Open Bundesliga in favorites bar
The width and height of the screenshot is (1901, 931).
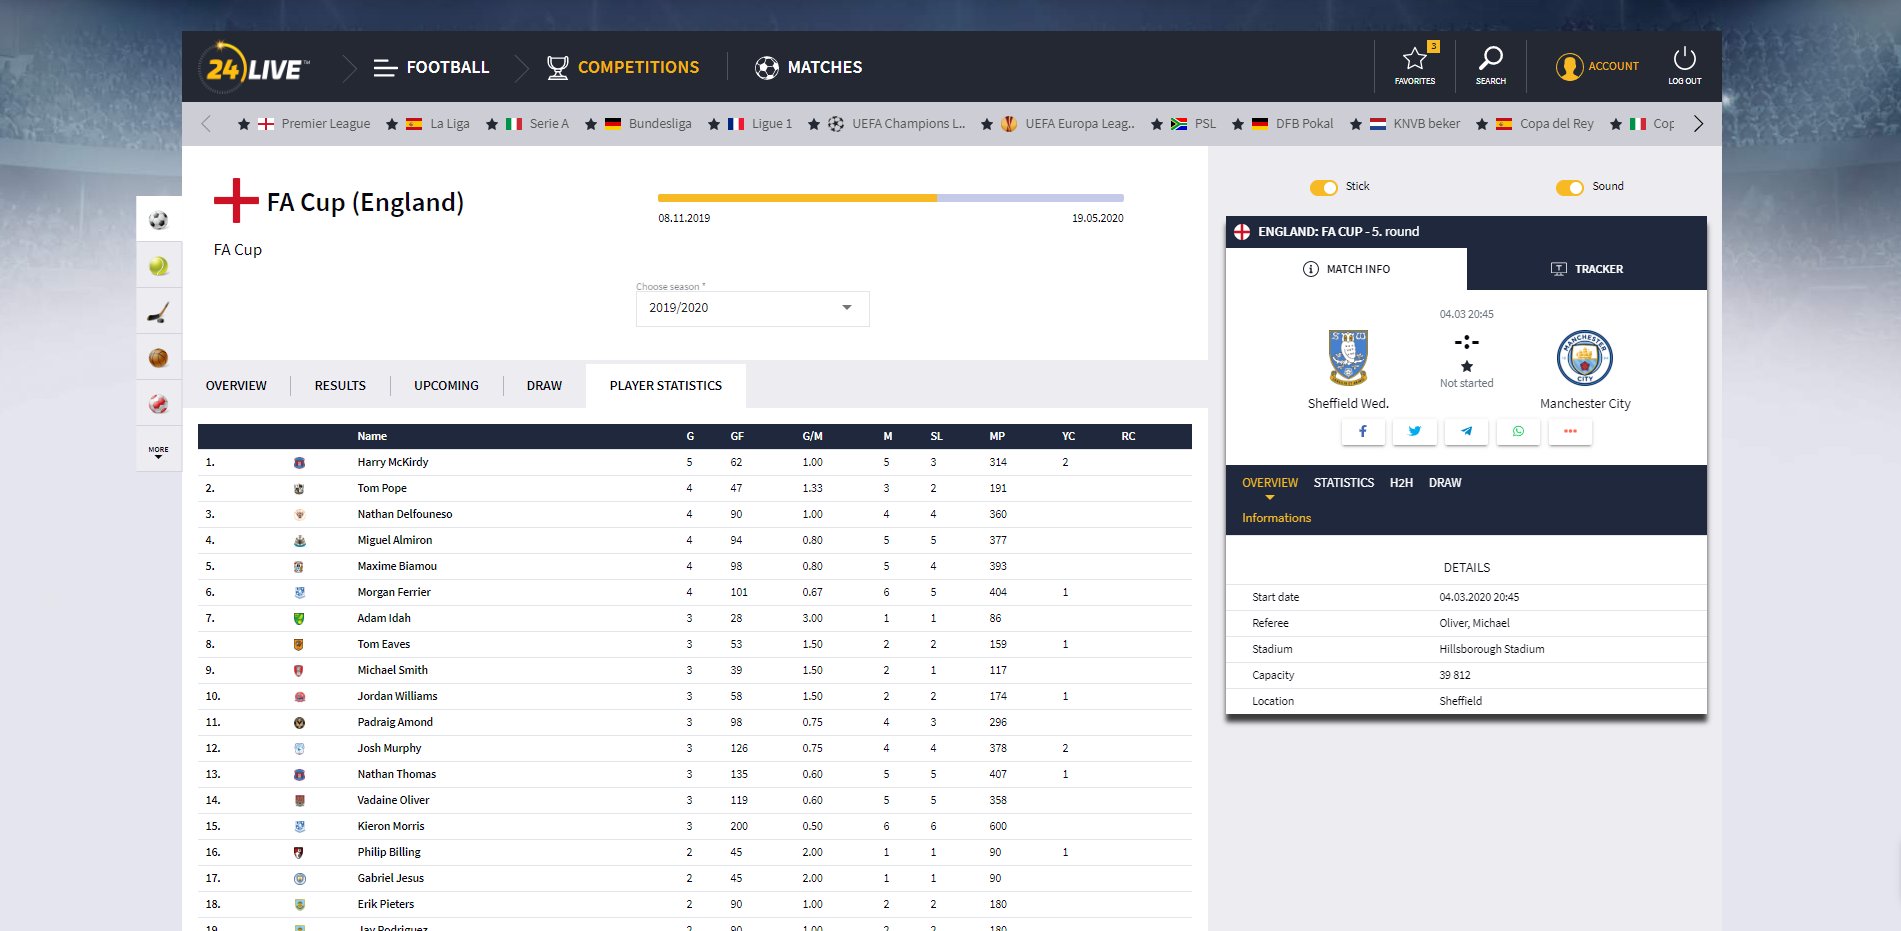[x=660, y=124]
